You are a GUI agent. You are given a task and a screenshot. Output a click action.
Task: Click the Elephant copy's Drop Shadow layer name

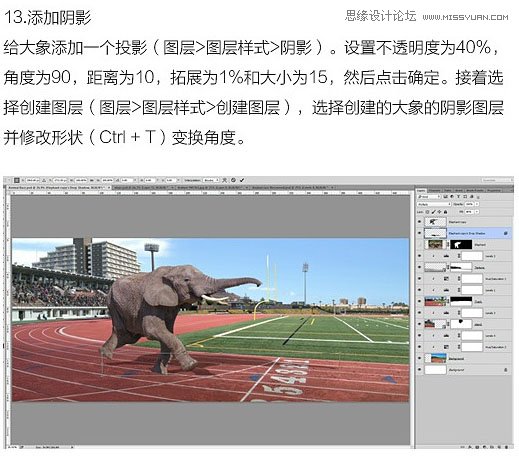(467, 233)
